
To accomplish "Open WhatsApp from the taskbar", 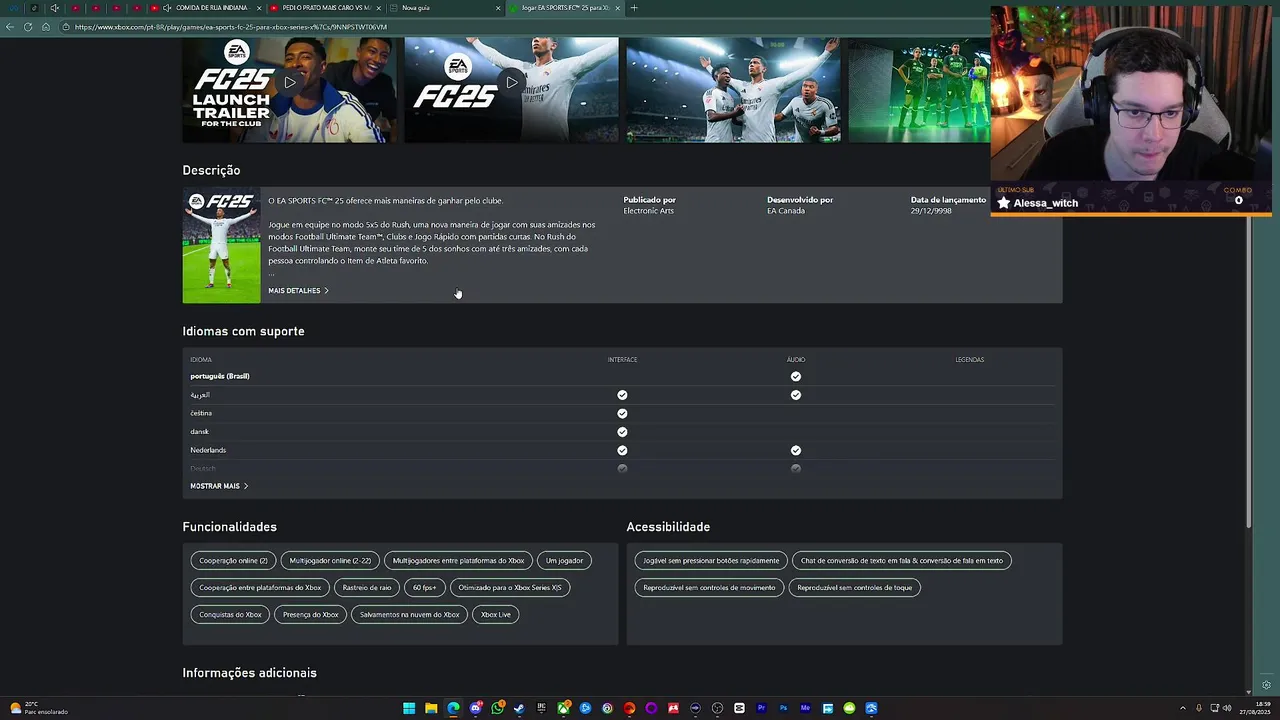I will tap(498, 709).
